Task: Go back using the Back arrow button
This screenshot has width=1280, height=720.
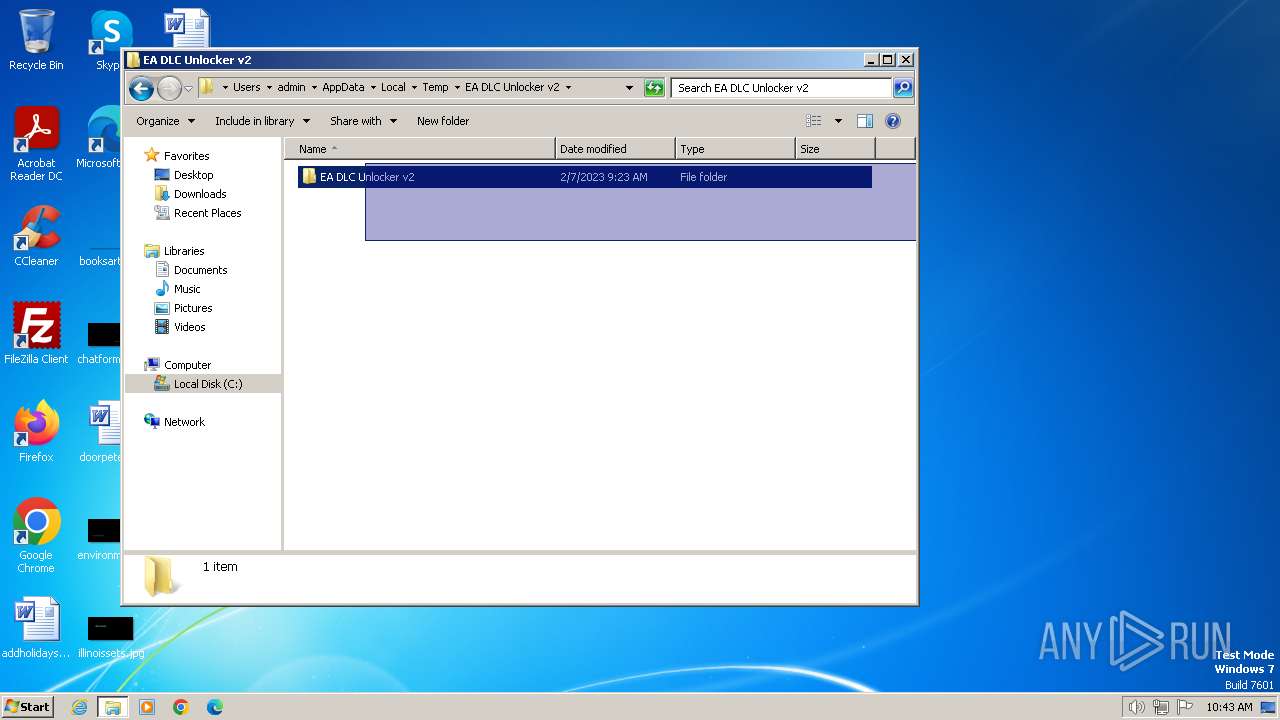Action: pos(142,88)
